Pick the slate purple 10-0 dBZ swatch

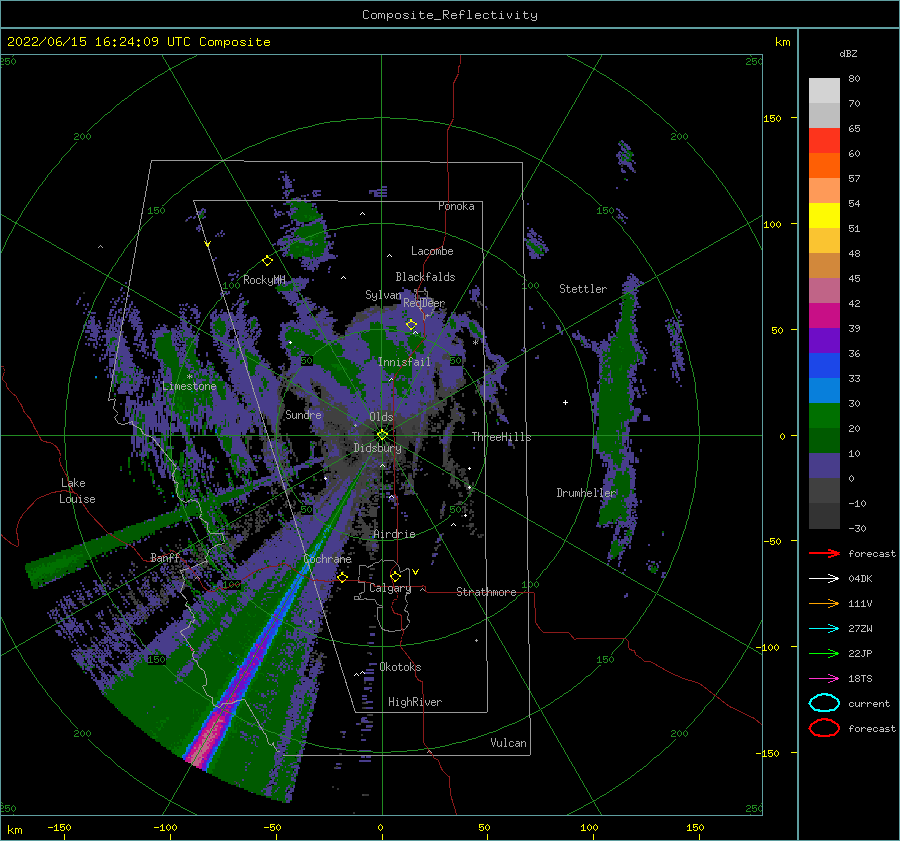coord(824,465)
